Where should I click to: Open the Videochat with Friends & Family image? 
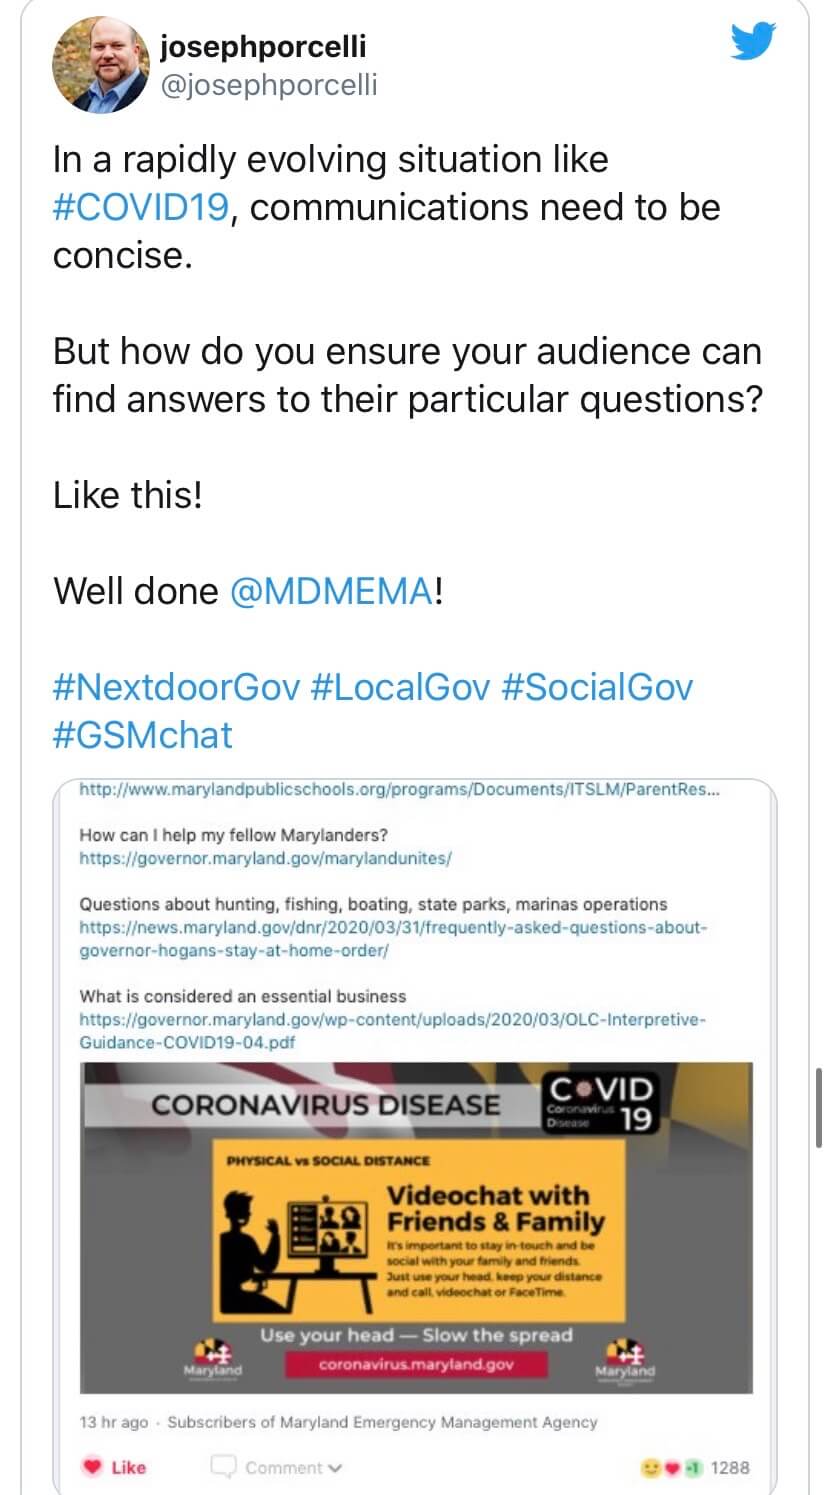[x=415, y=1227]
